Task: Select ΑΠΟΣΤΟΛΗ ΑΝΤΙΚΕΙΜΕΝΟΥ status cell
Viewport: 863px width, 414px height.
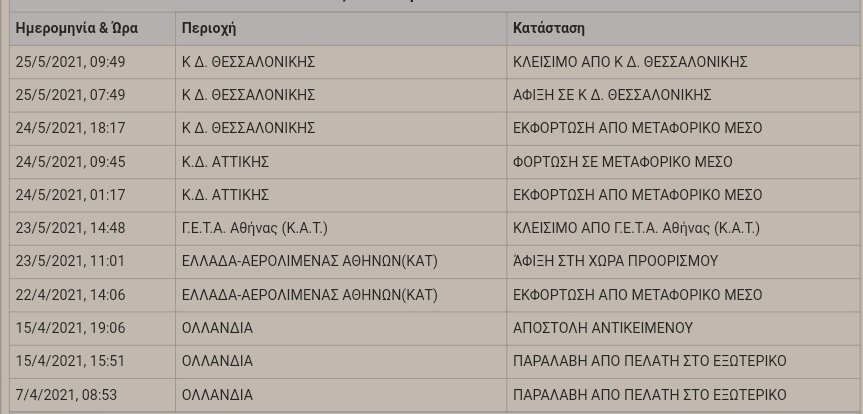Action: [603, 328]
